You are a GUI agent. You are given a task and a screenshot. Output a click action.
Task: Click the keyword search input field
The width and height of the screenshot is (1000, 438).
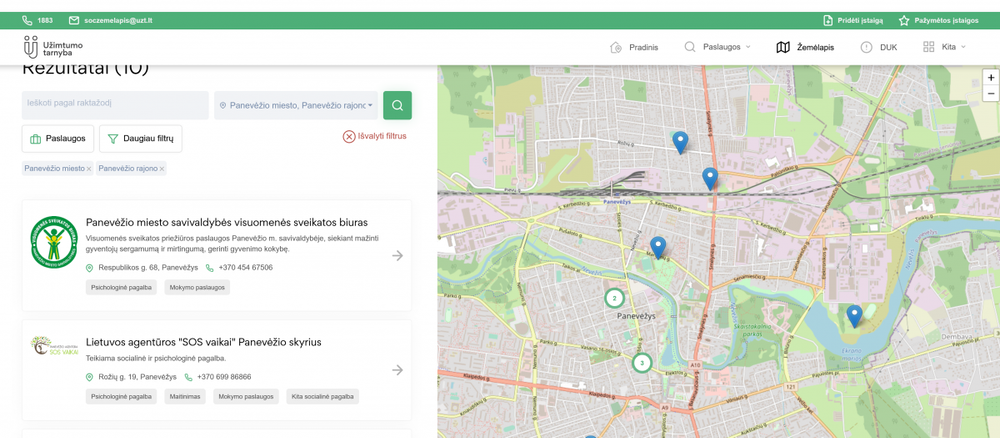[x=115, y=105]
